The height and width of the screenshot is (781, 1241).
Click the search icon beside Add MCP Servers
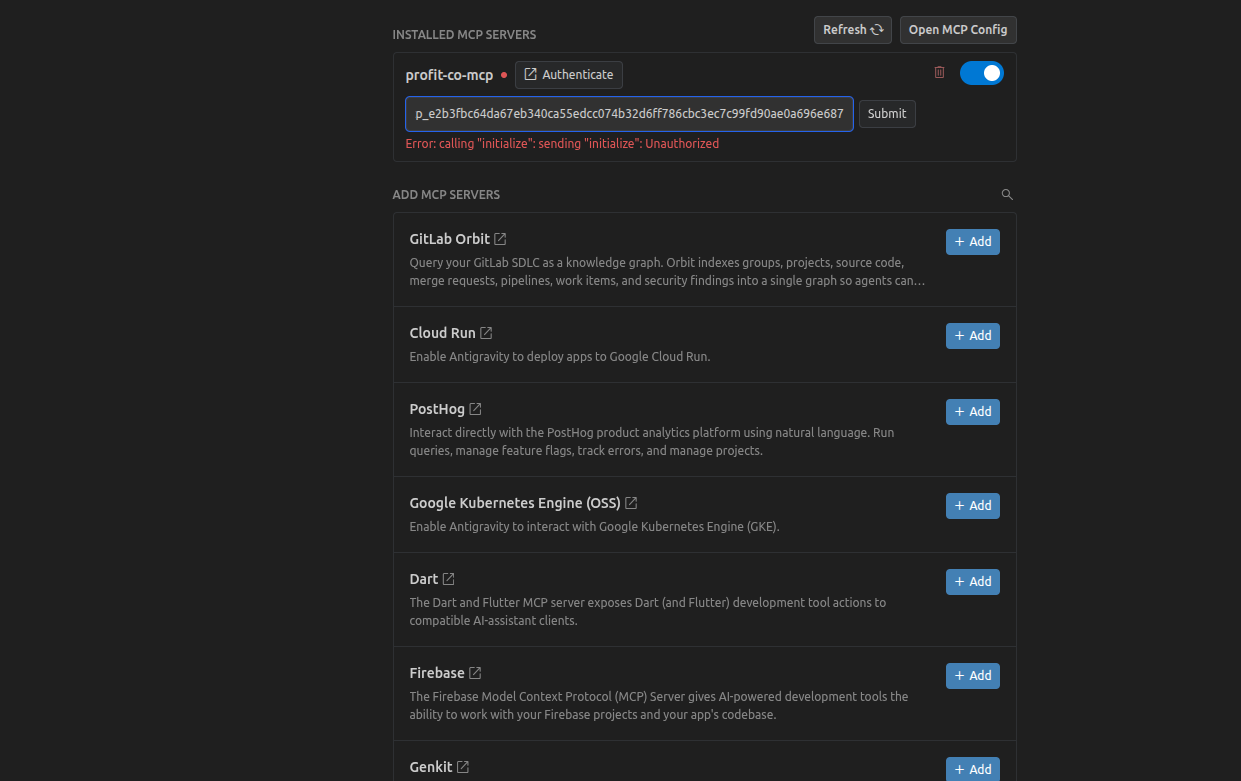tap(1007, 194)
